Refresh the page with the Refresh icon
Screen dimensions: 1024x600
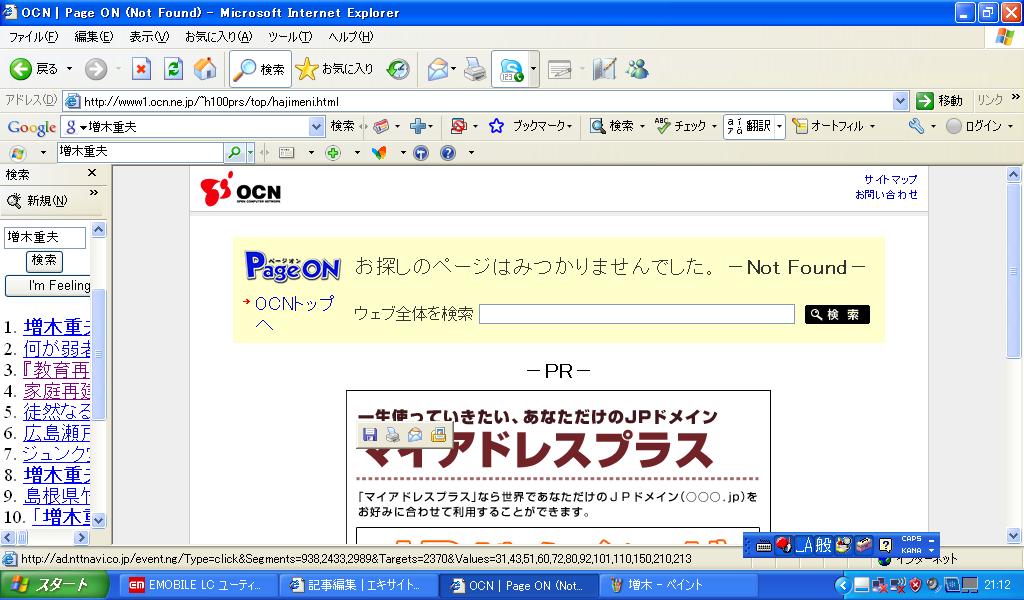(173, 69)
